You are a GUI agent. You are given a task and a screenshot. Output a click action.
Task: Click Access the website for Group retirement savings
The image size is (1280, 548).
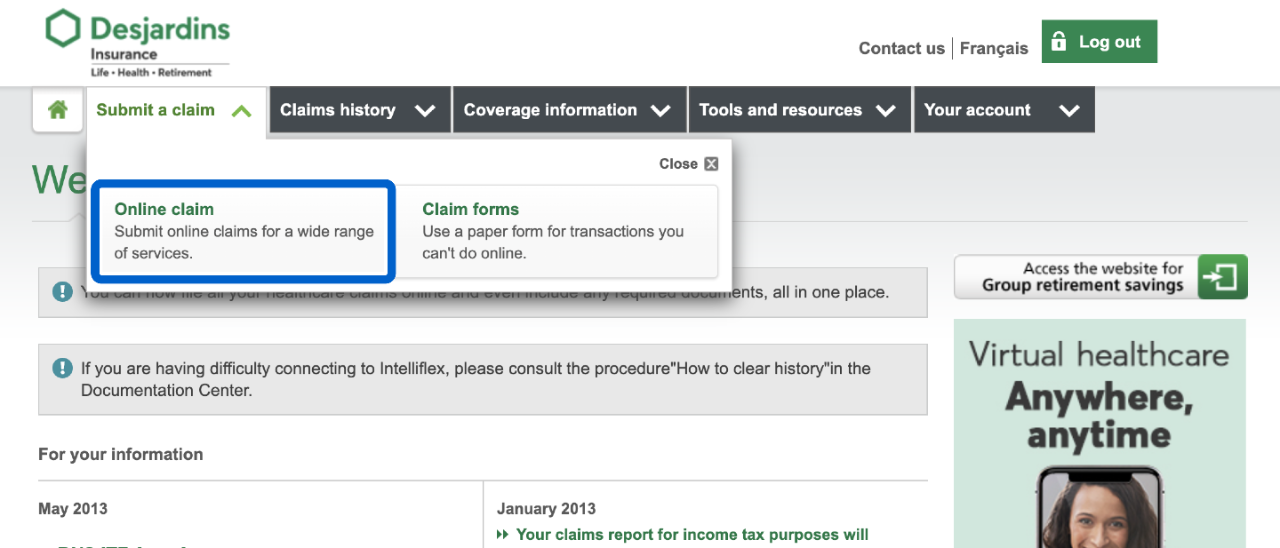[1083, 277]
